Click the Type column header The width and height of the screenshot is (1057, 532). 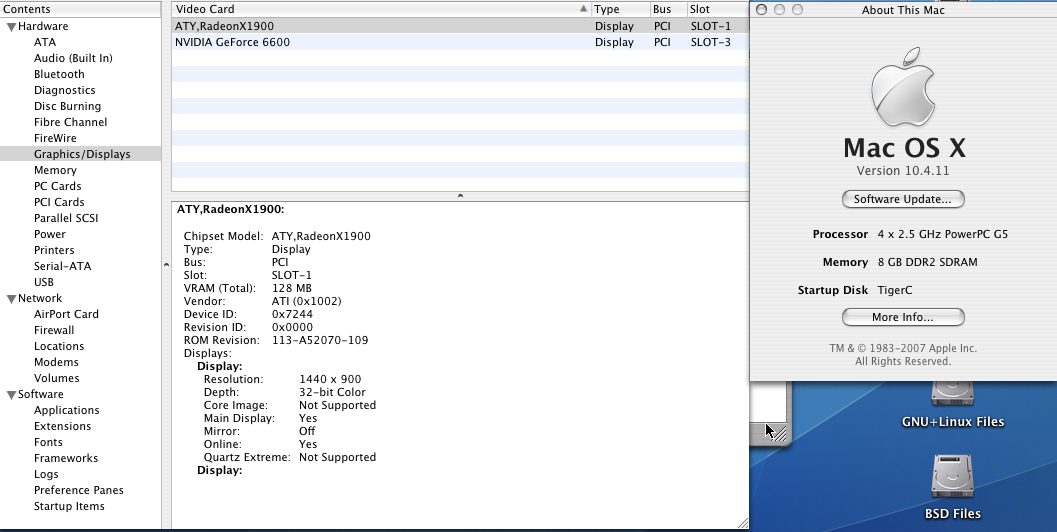[620, 9]
